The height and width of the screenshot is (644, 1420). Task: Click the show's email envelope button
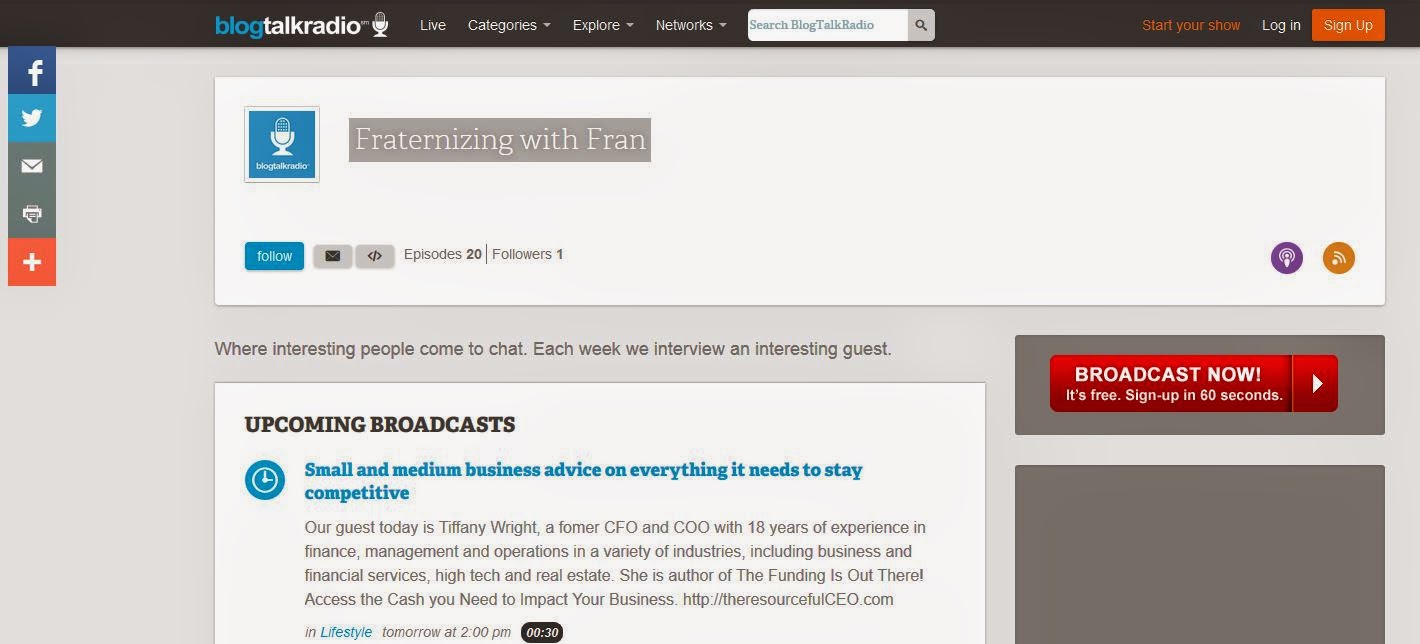pos(332,256)
